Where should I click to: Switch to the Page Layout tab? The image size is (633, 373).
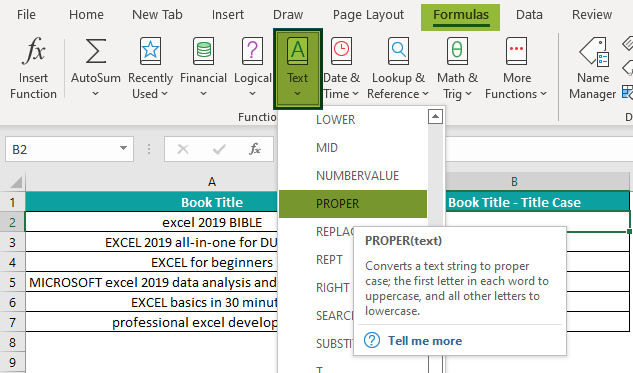click(368, 15)
